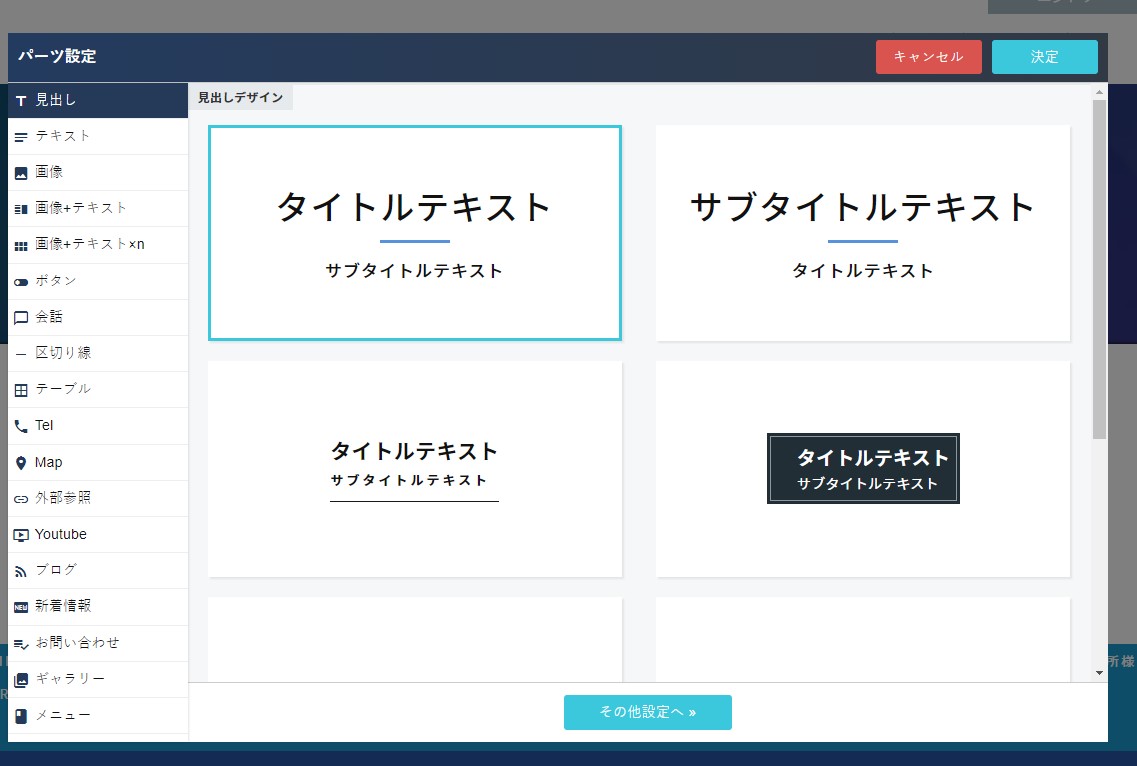Image resolution: width=1137 pixels, height=766 pixels.
Task: Confirm settings with the 決定 button
Action: 1044,57
